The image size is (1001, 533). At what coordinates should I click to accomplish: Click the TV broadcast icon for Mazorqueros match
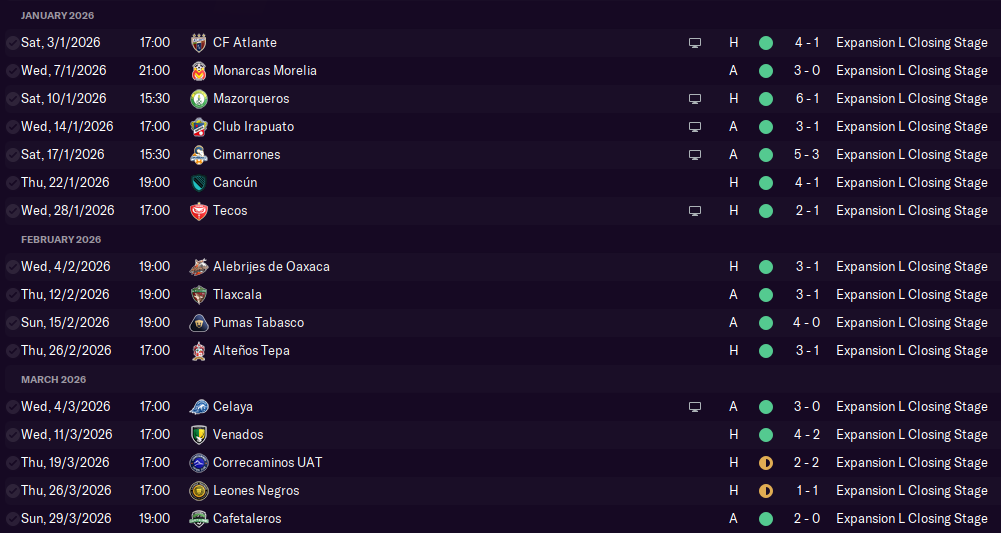click(x=695, y=99)
